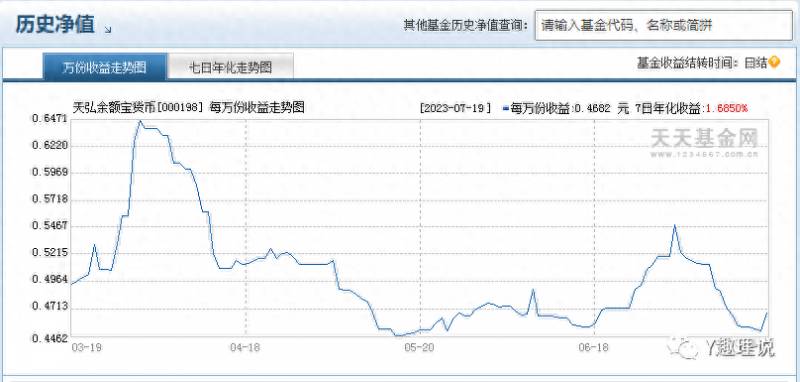
Task: Click the y-axis label 0.5718
Action: 49,199
